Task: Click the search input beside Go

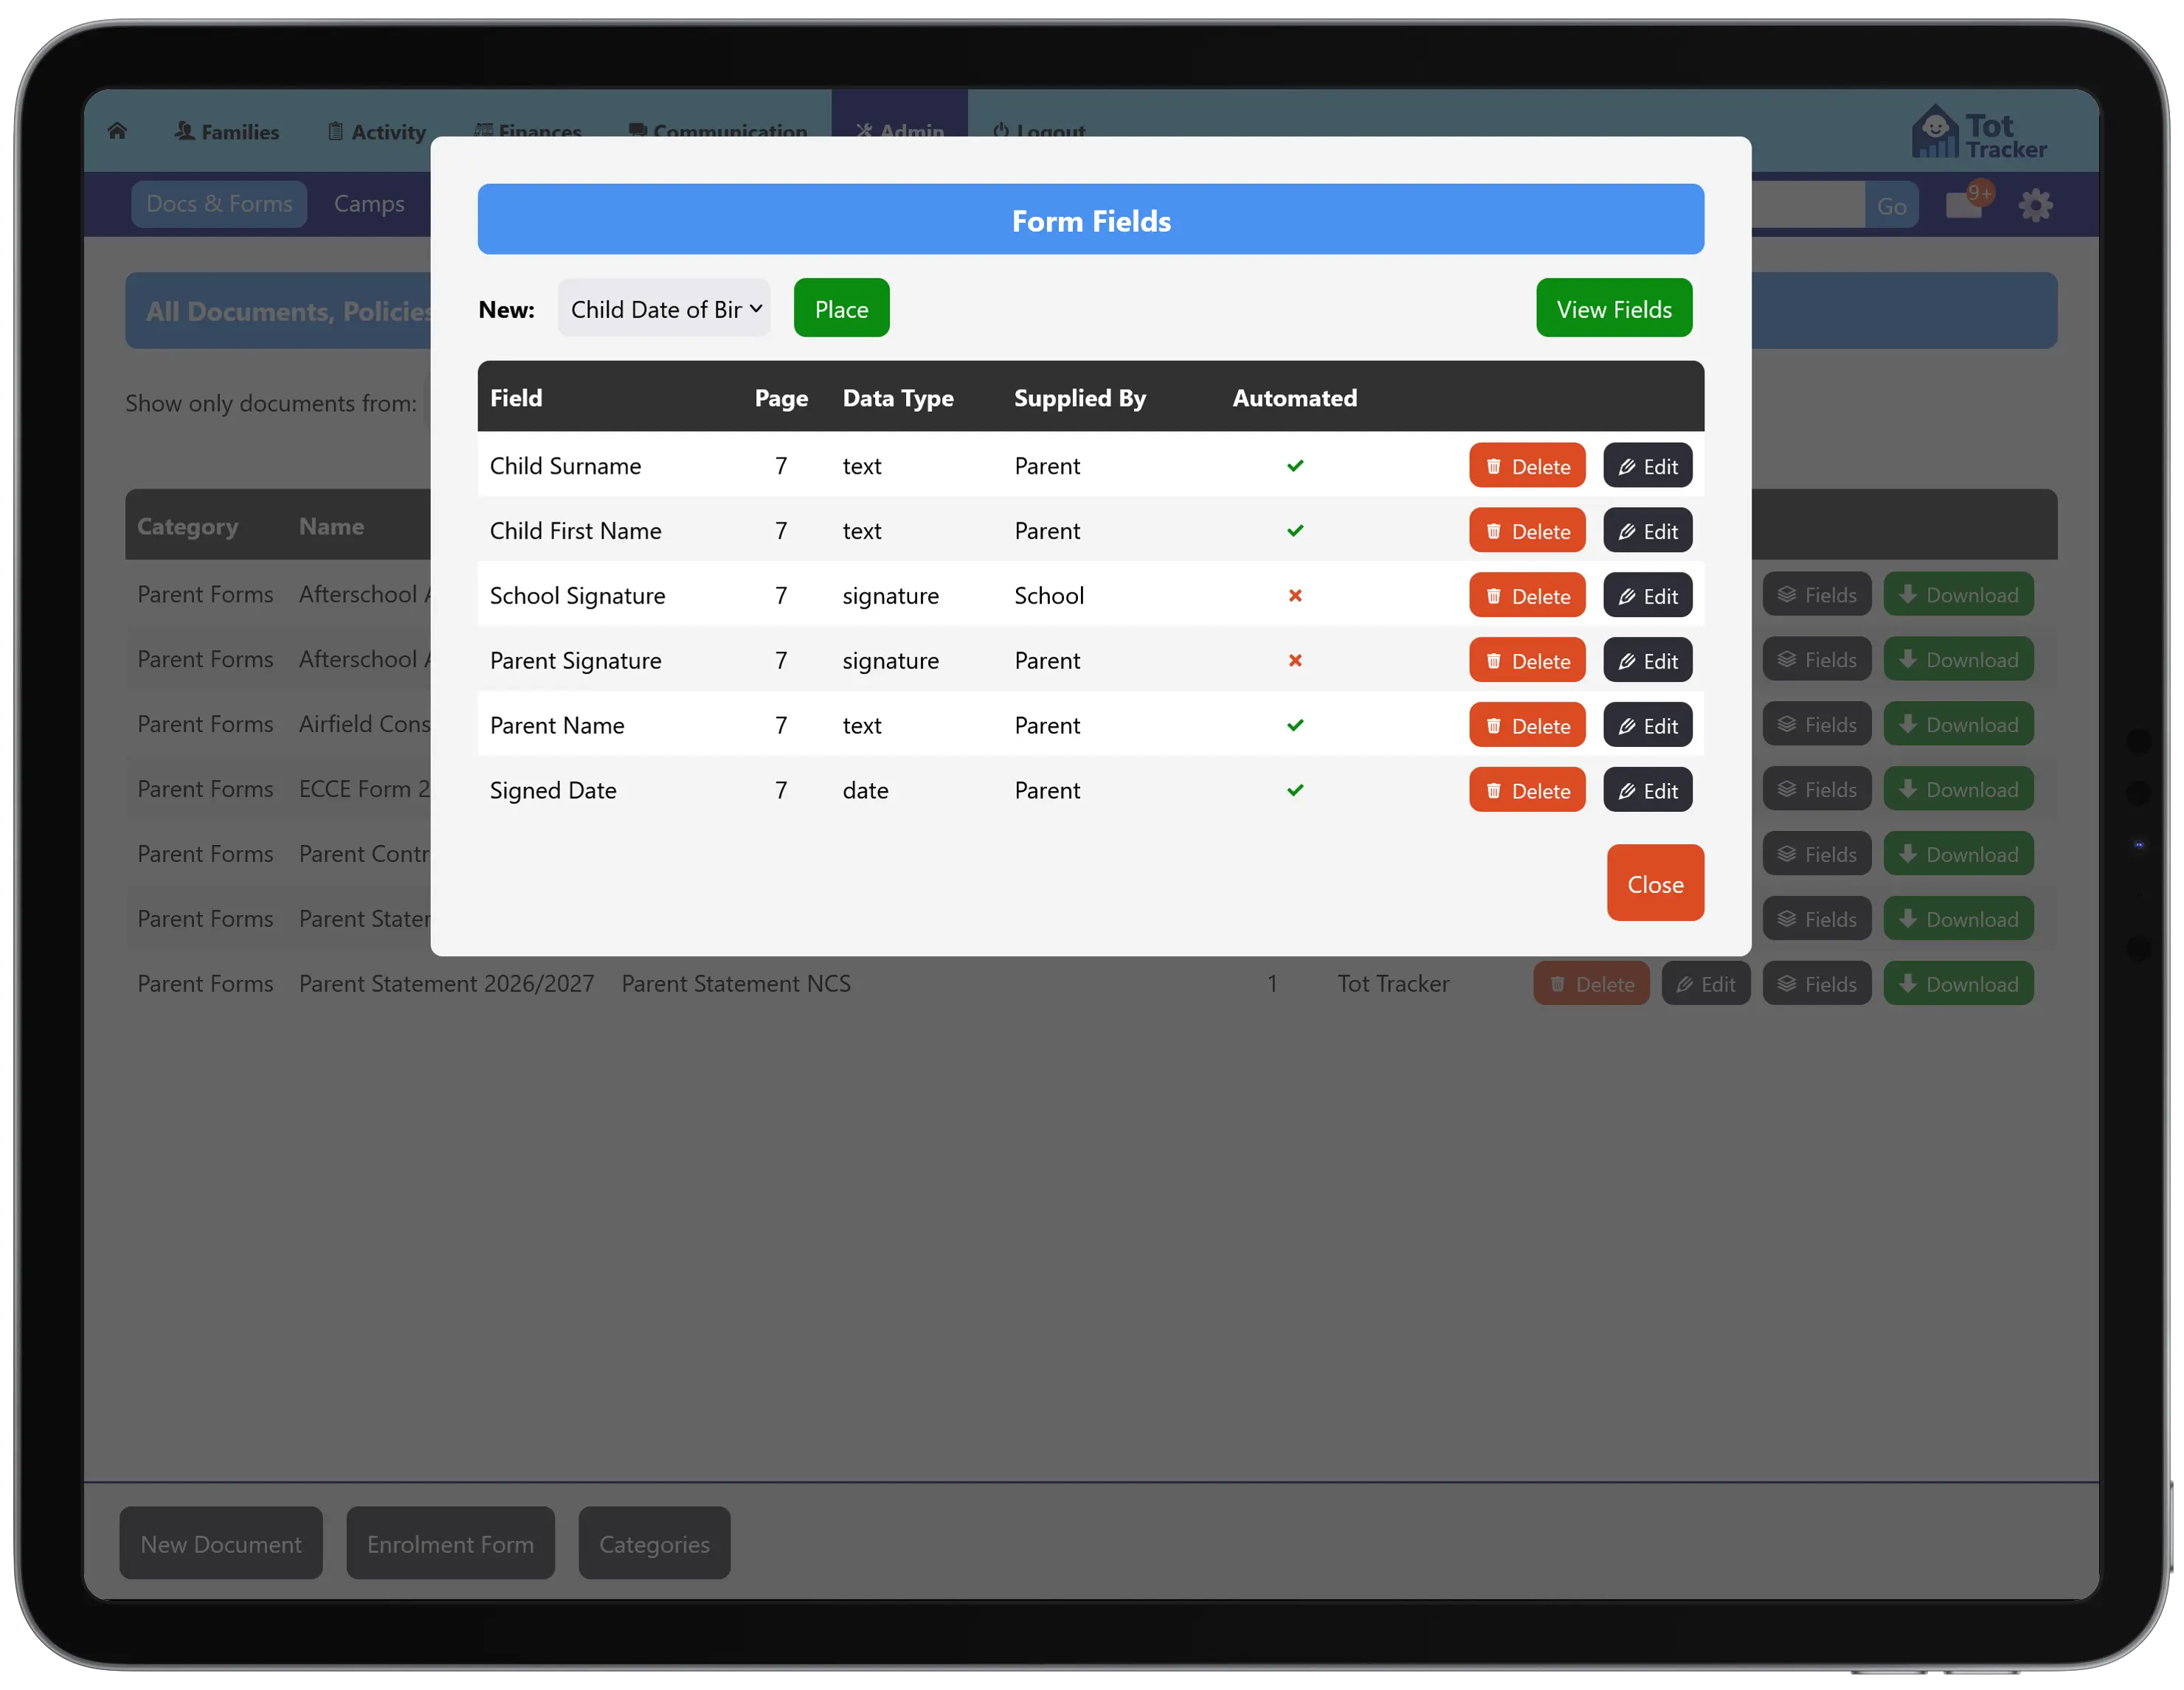Action: [1808, 206]
